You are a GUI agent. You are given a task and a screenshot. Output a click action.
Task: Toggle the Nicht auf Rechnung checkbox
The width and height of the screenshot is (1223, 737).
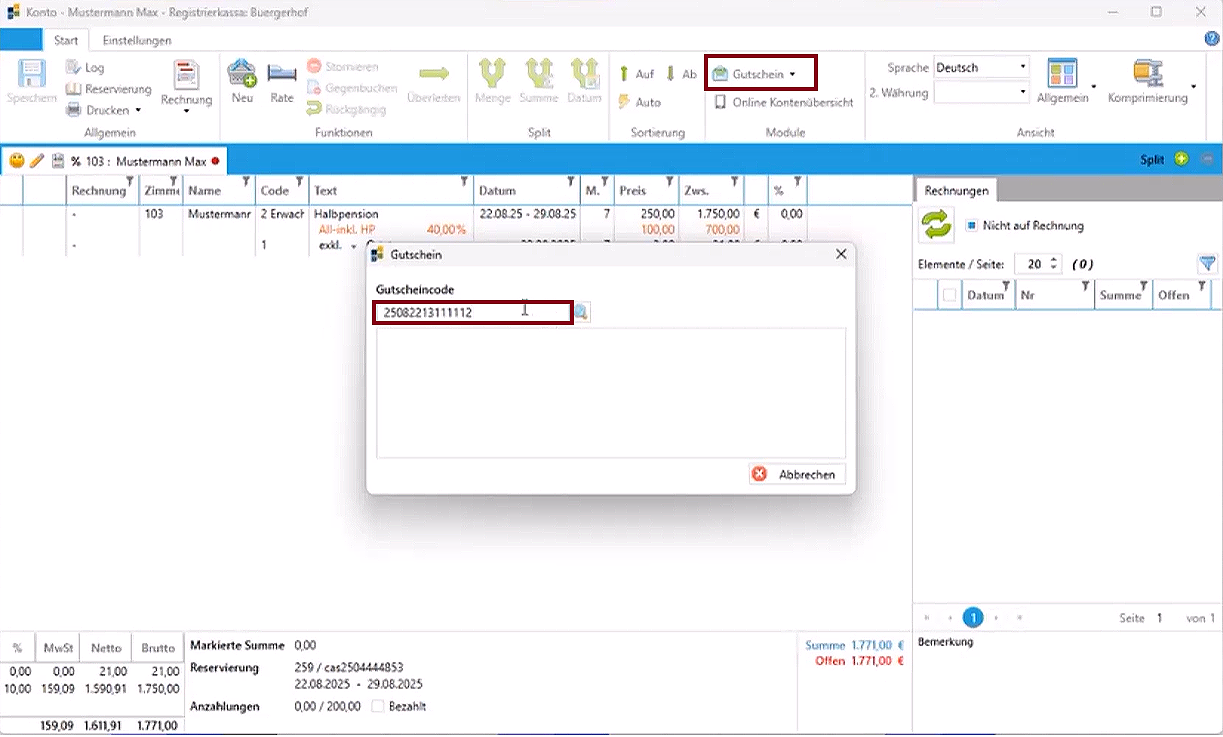(971, 226)
